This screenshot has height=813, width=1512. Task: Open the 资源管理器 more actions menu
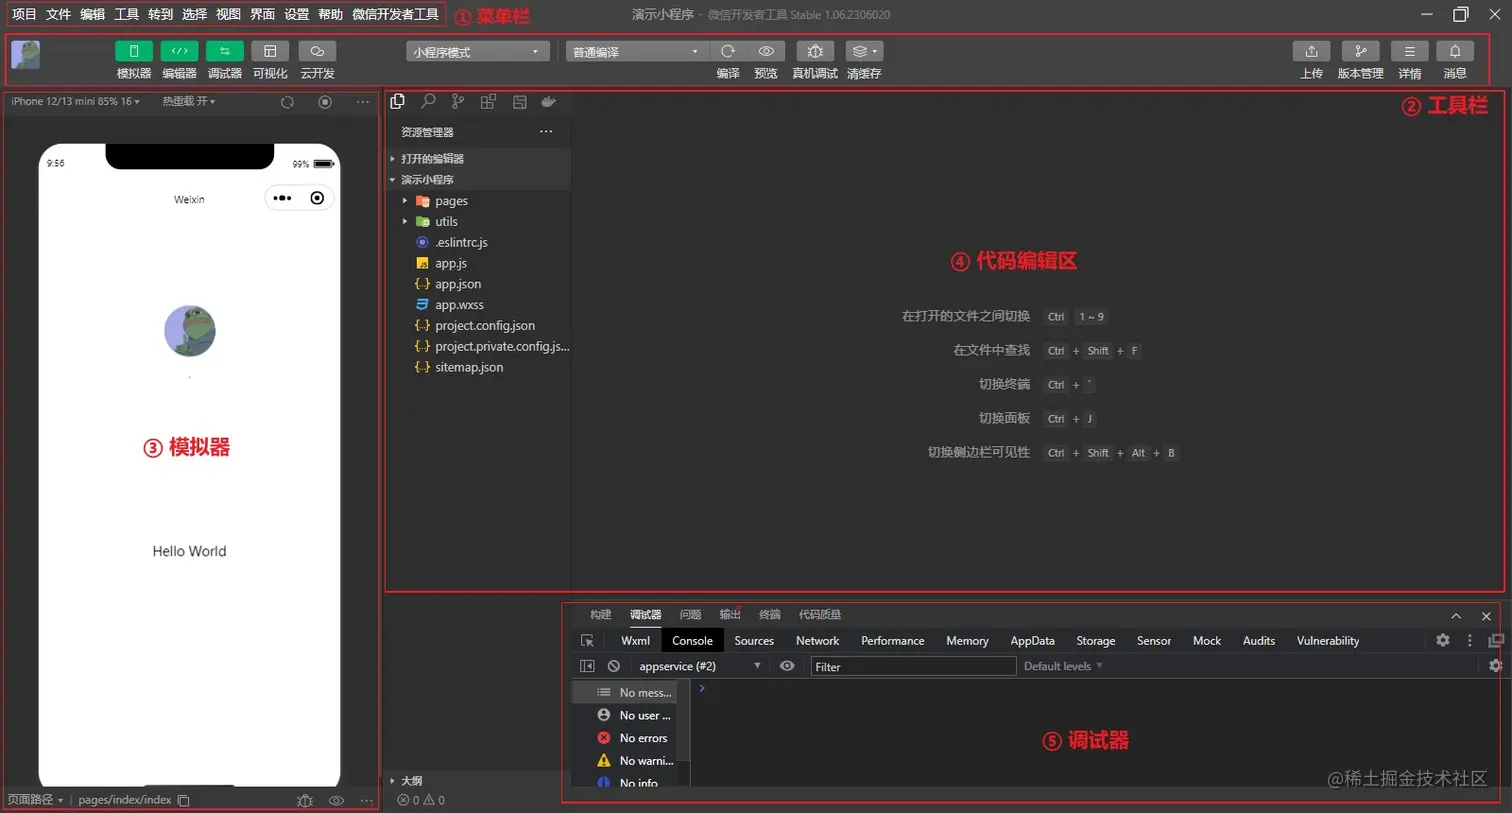(546, 131)
